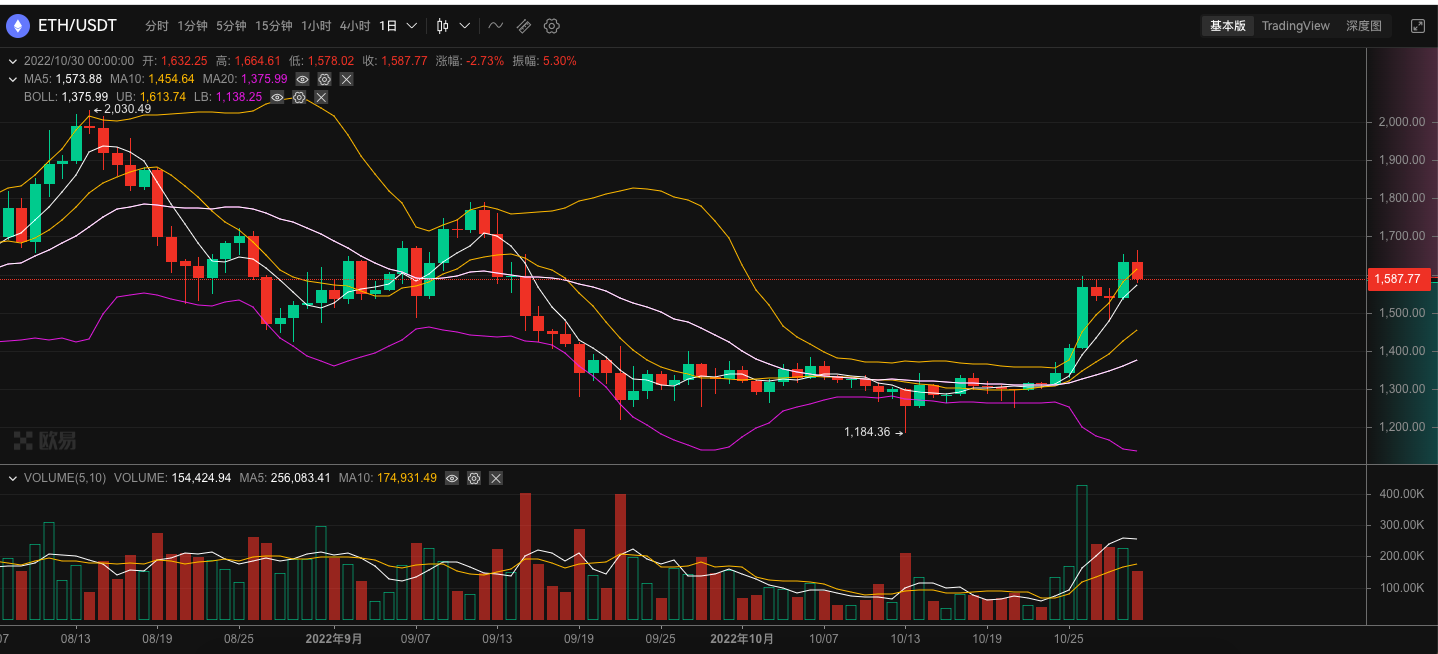The width and height of the screenshot is (1438, 654).
Task: Hide the VOLUME indicator
Action: pos(452,478)
